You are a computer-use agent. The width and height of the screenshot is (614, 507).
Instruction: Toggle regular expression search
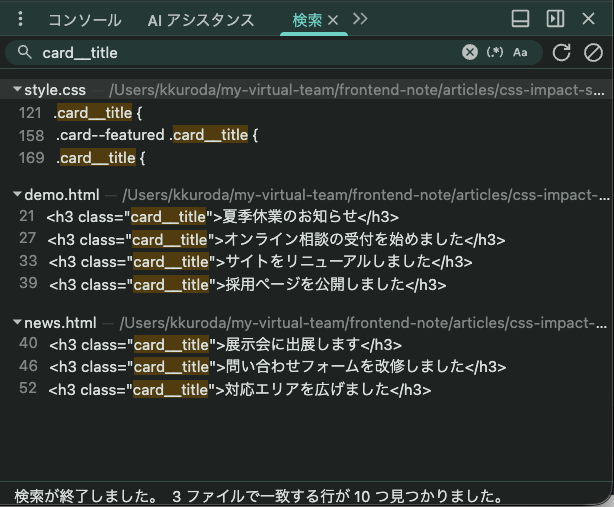pyautogui.click(x=495, y=52)
